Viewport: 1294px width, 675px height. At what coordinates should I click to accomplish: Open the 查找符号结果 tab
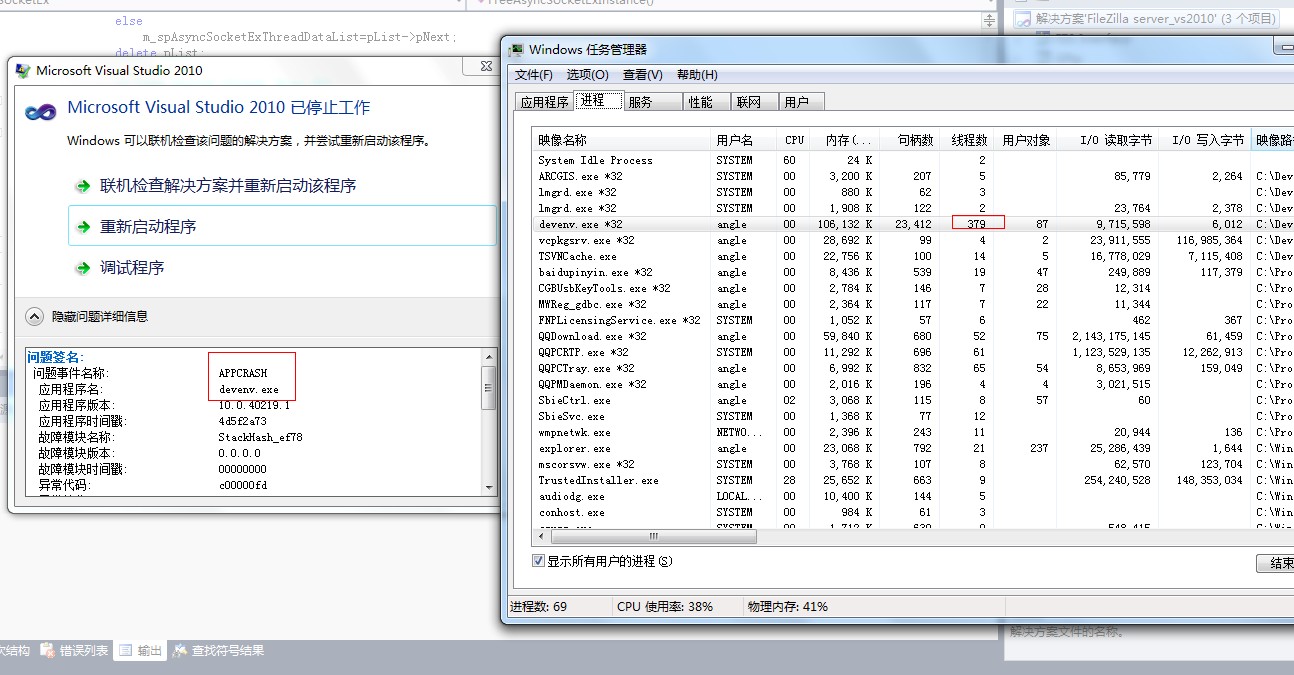coord(219,651)
